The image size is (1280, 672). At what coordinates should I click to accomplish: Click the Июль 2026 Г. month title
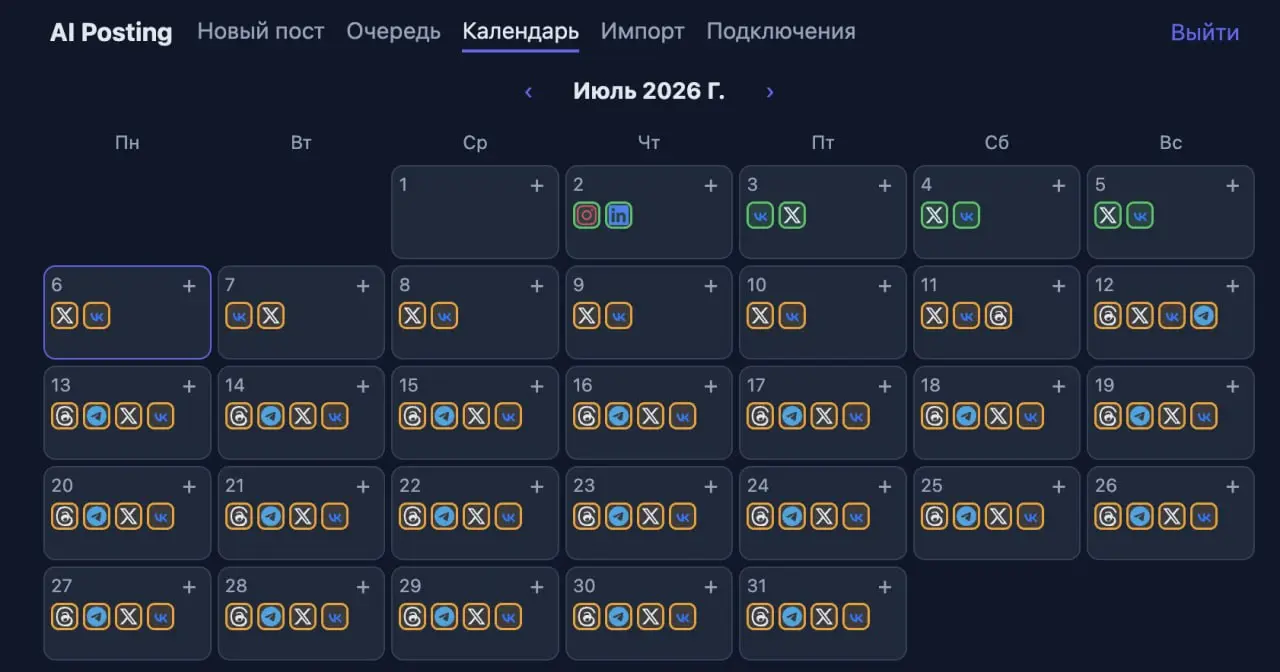649,92
